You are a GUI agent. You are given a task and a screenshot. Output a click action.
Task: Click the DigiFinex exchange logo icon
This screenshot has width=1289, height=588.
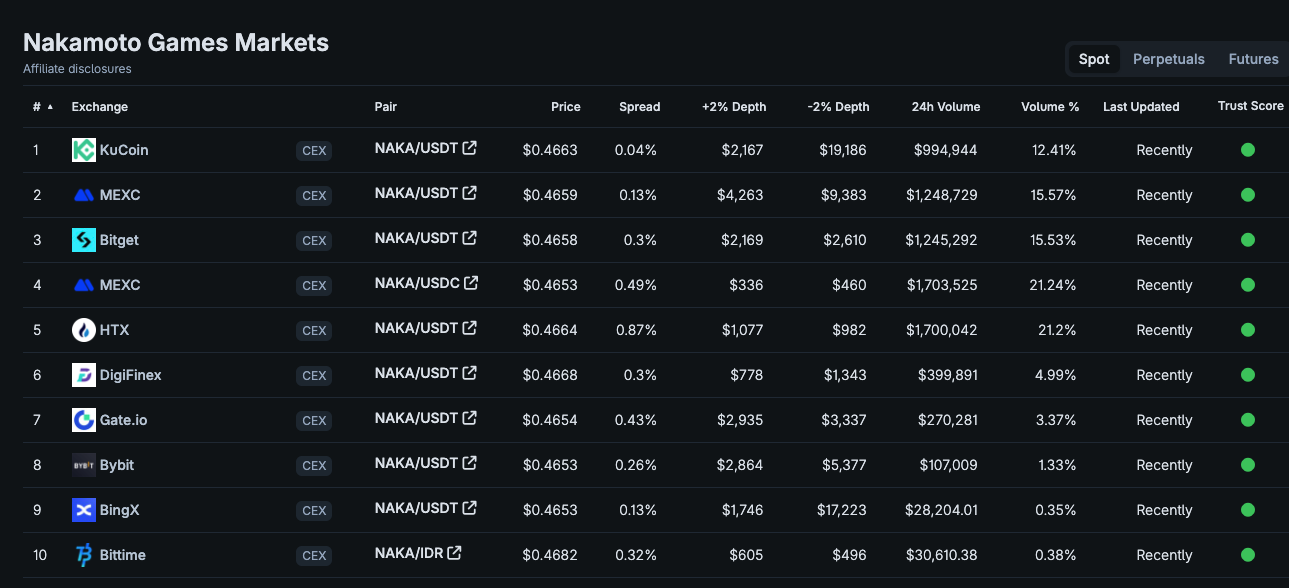pos(84,375)
